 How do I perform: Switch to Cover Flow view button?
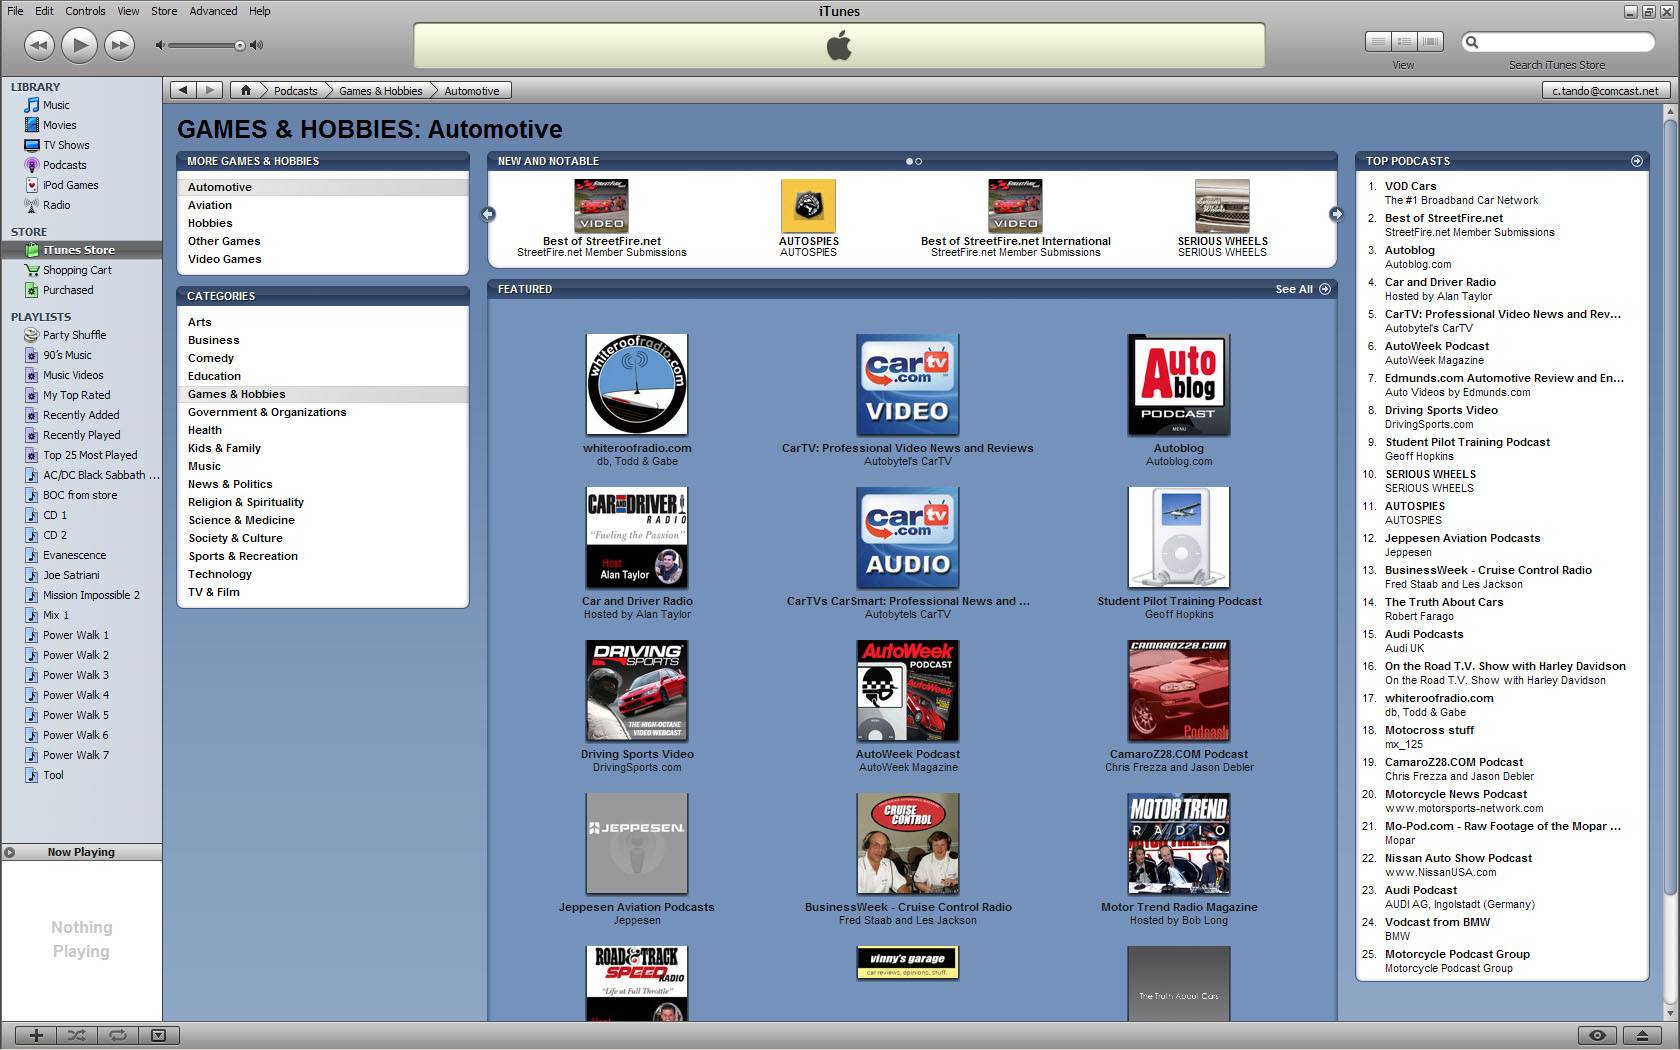1431,42
